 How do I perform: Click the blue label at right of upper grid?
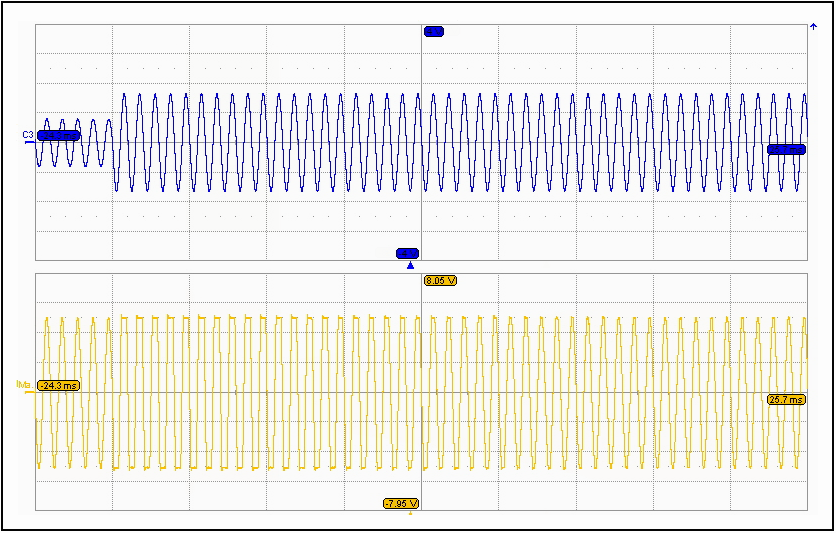click(x=786, y=149)
